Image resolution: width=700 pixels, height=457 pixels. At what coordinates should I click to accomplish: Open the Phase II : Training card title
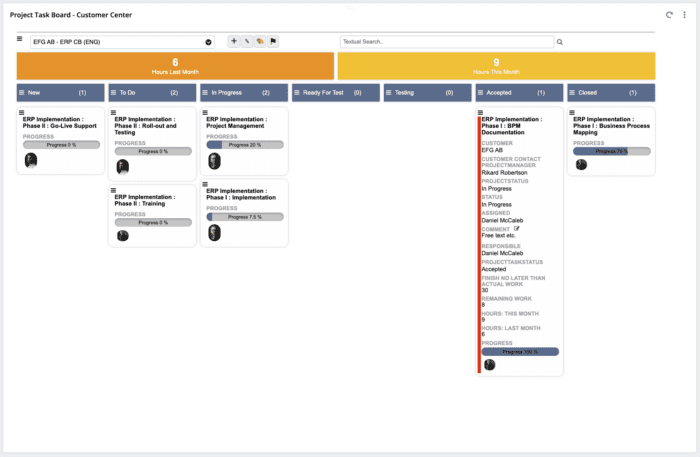click(145, 200)
